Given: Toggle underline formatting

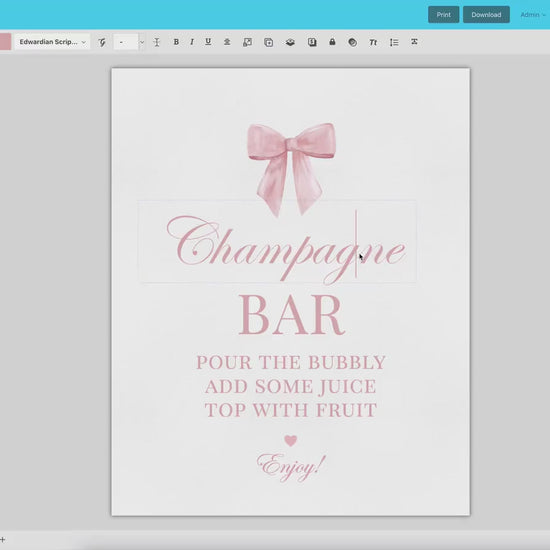Looking at the screenshot, I should [x=208, y=41].
